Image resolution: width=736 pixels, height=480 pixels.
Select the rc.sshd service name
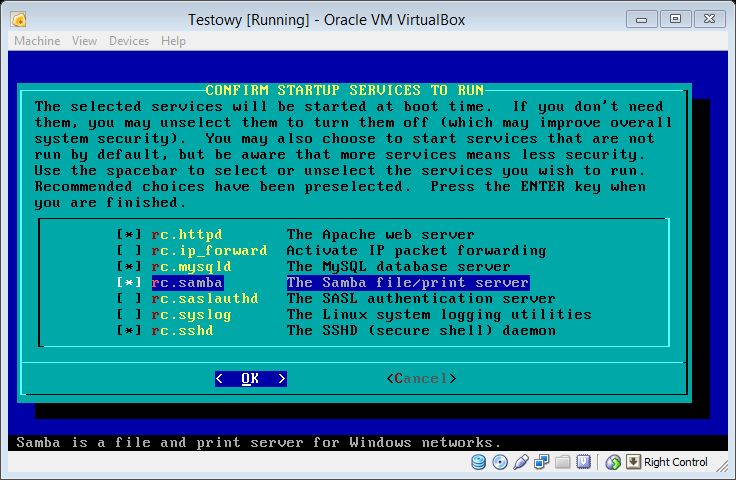(183, 330)
